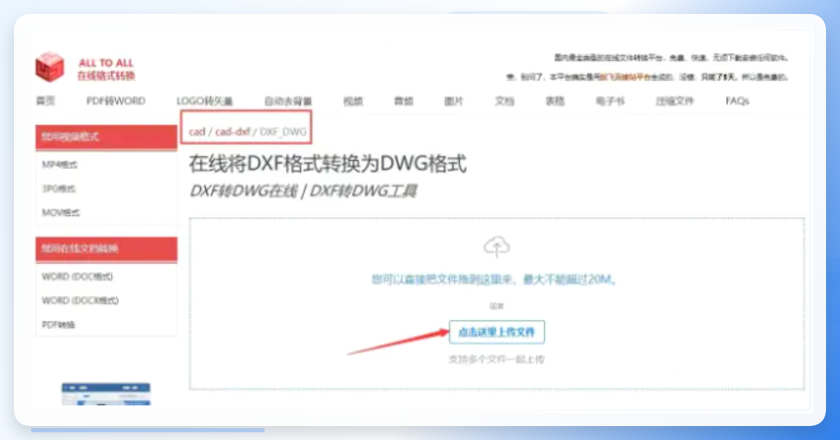The width and height of the screenshot is (840, 440).
Task: Click the 支持多个文件一起上传 note
Action: point(496,359)
